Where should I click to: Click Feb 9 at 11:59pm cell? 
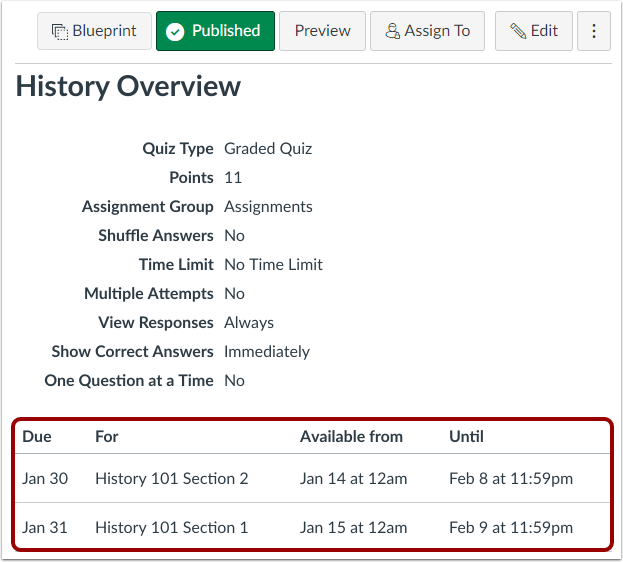(511, 528)
